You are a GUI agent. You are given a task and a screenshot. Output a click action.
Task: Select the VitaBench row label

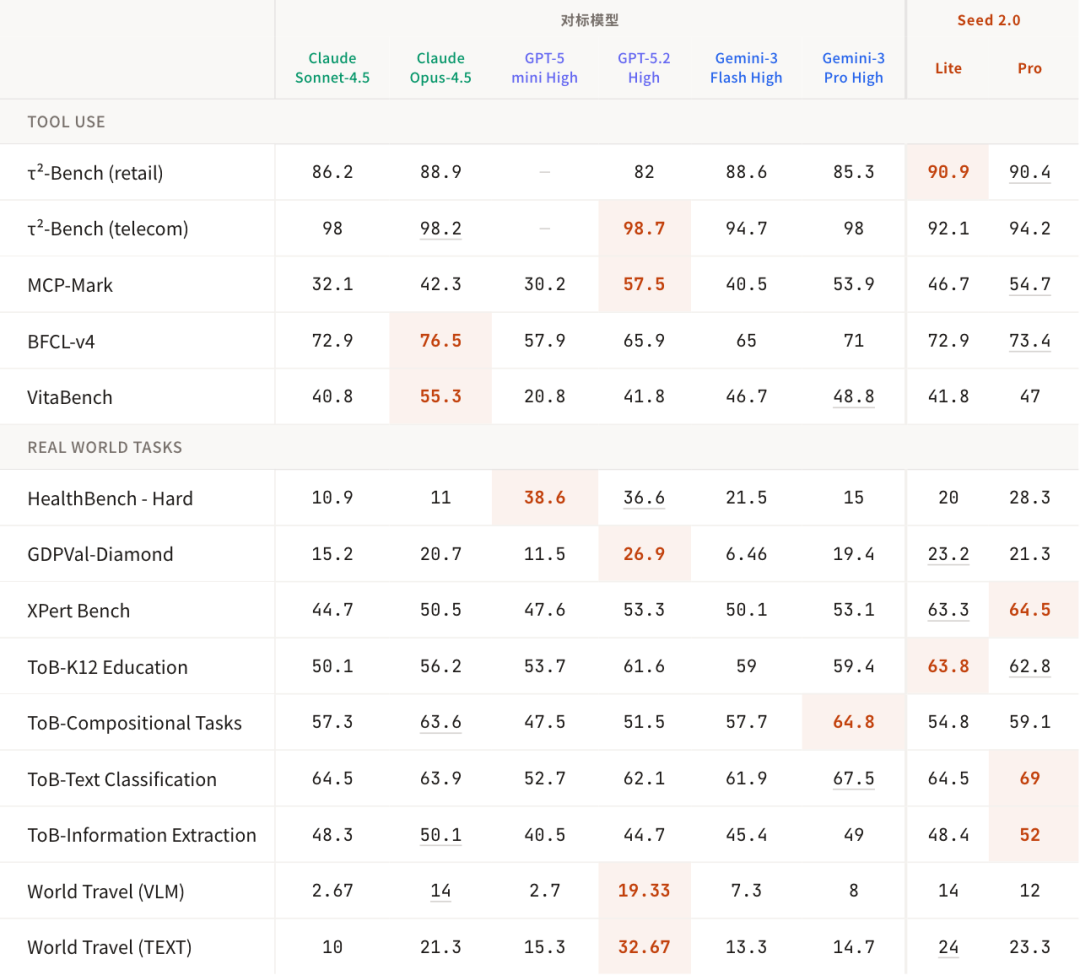[x=70, y=397]
